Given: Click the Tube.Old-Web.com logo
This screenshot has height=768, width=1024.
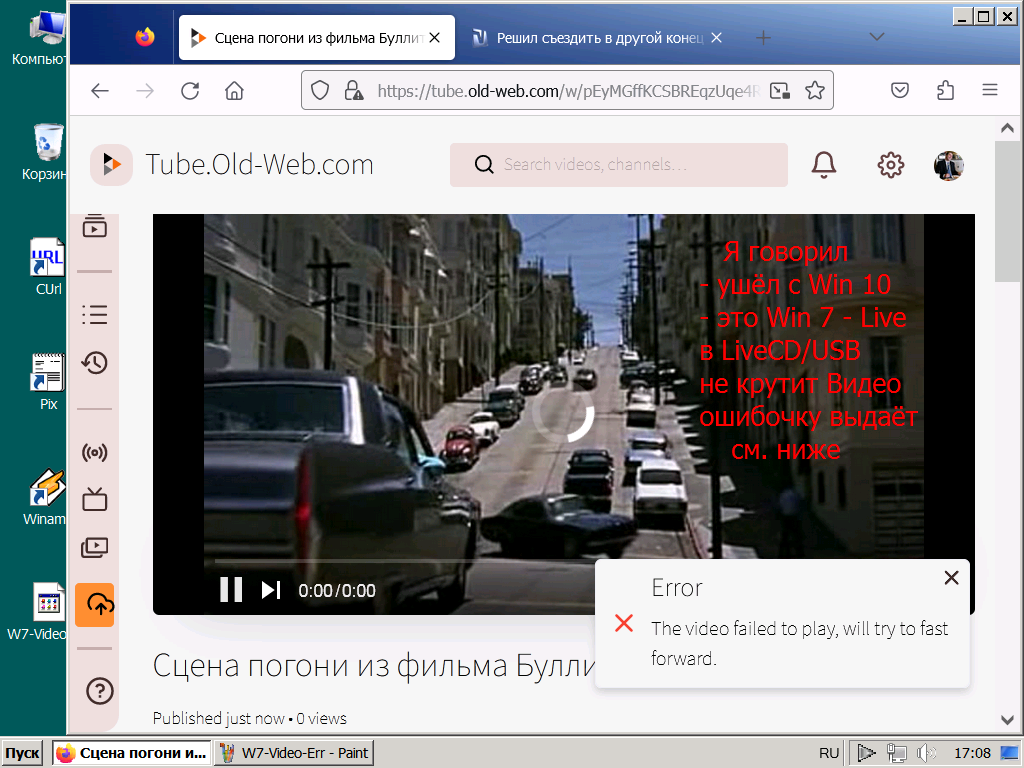Looking at the screenshot, I should [232, 165].
